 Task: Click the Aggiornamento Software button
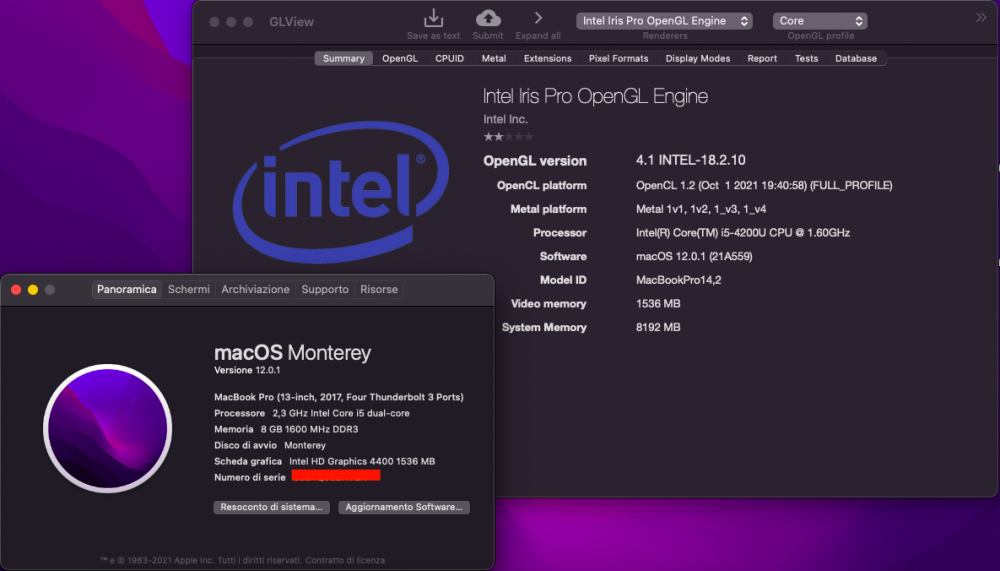[404, 507]
